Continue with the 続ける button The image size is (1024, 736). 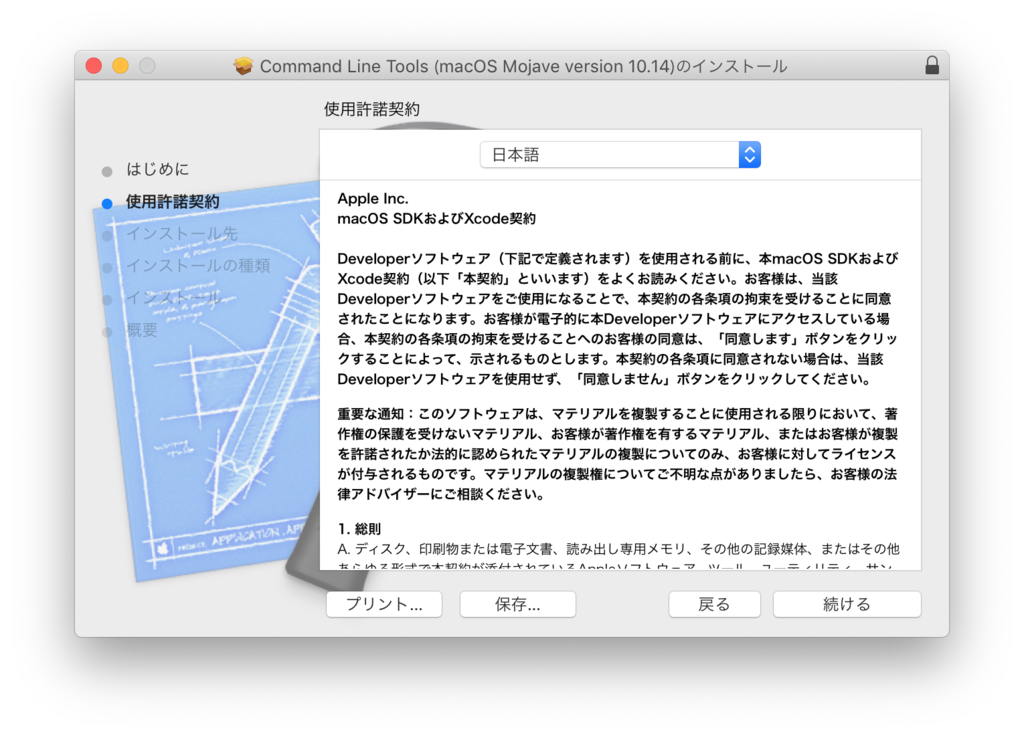tap(847, 604)
